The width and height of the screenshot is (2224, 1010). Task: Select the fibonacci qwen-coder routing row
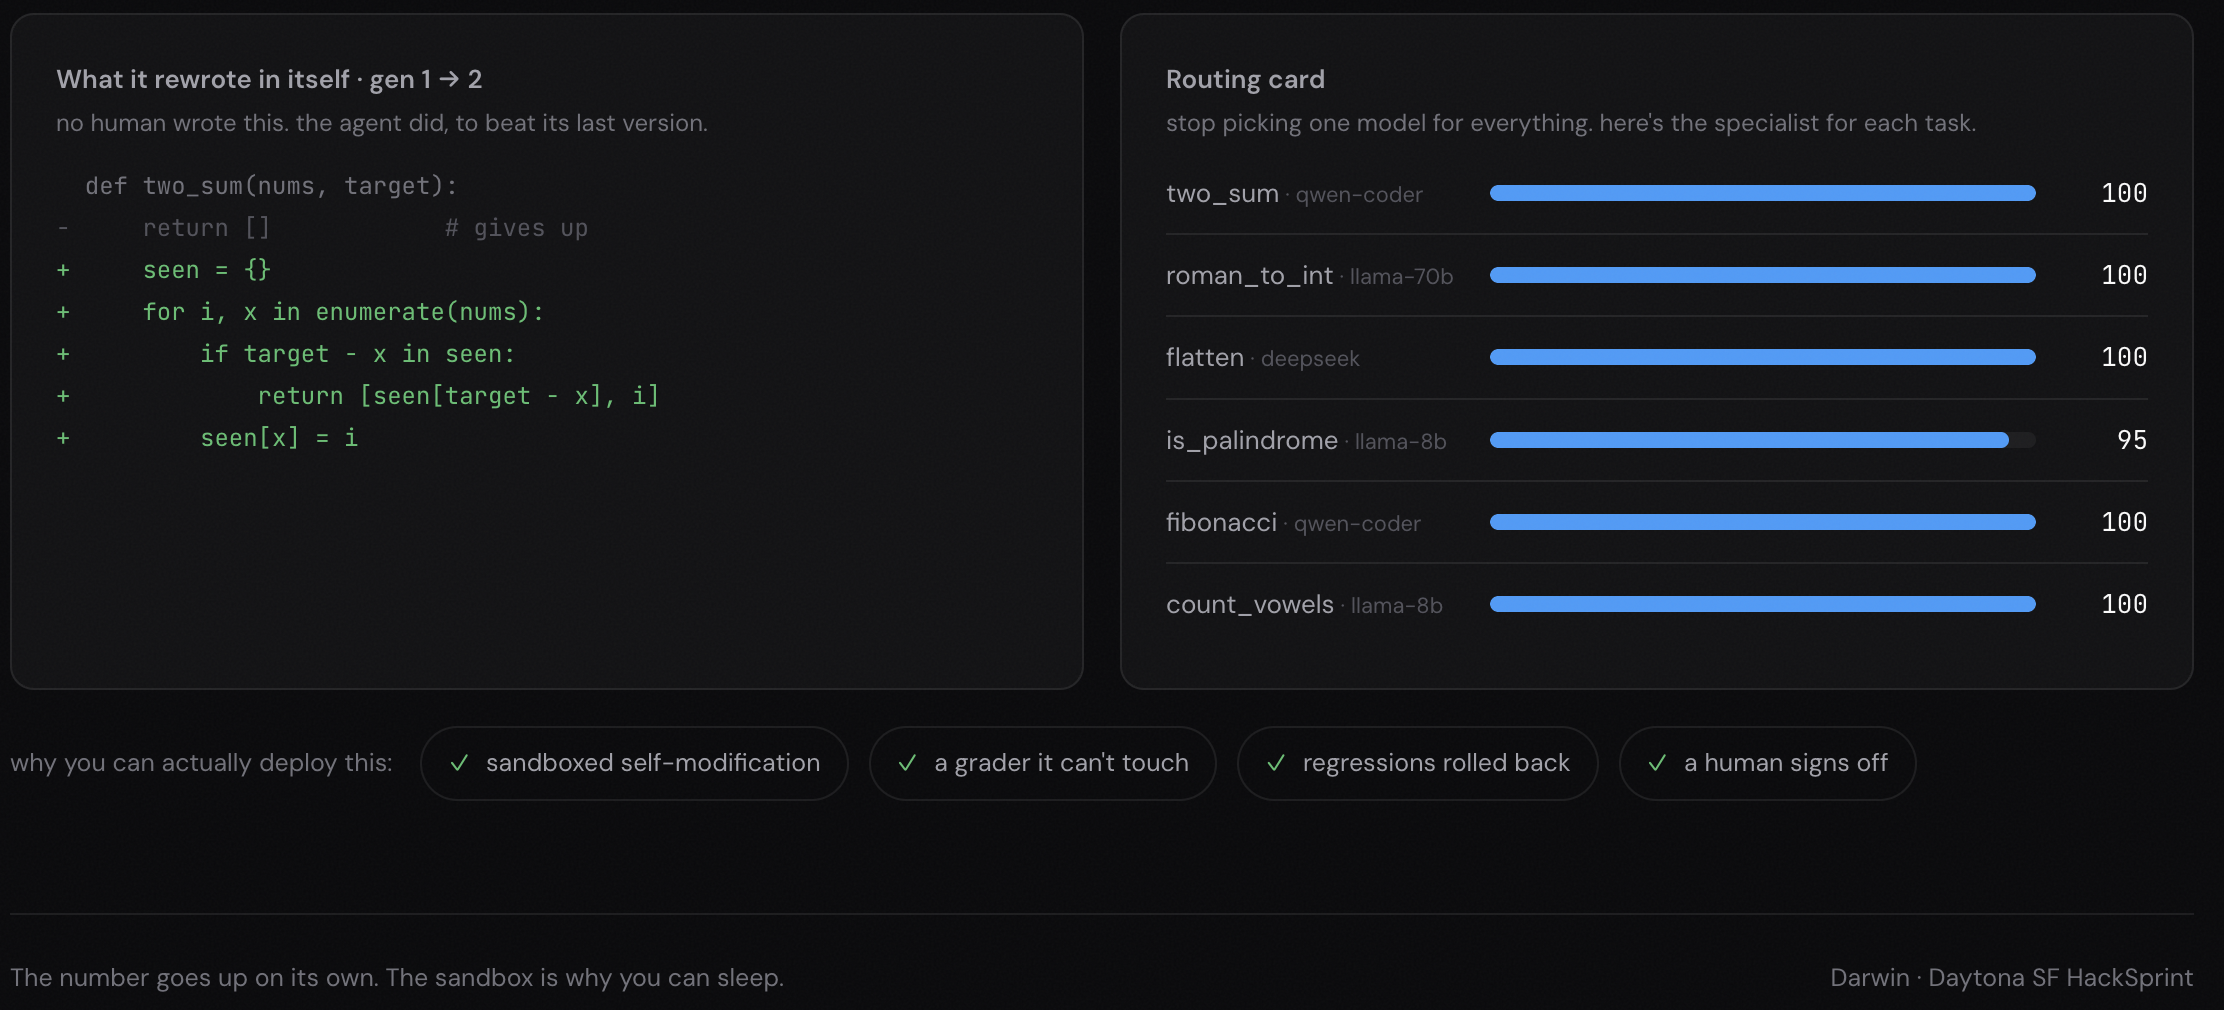(x=1656, y=522)
